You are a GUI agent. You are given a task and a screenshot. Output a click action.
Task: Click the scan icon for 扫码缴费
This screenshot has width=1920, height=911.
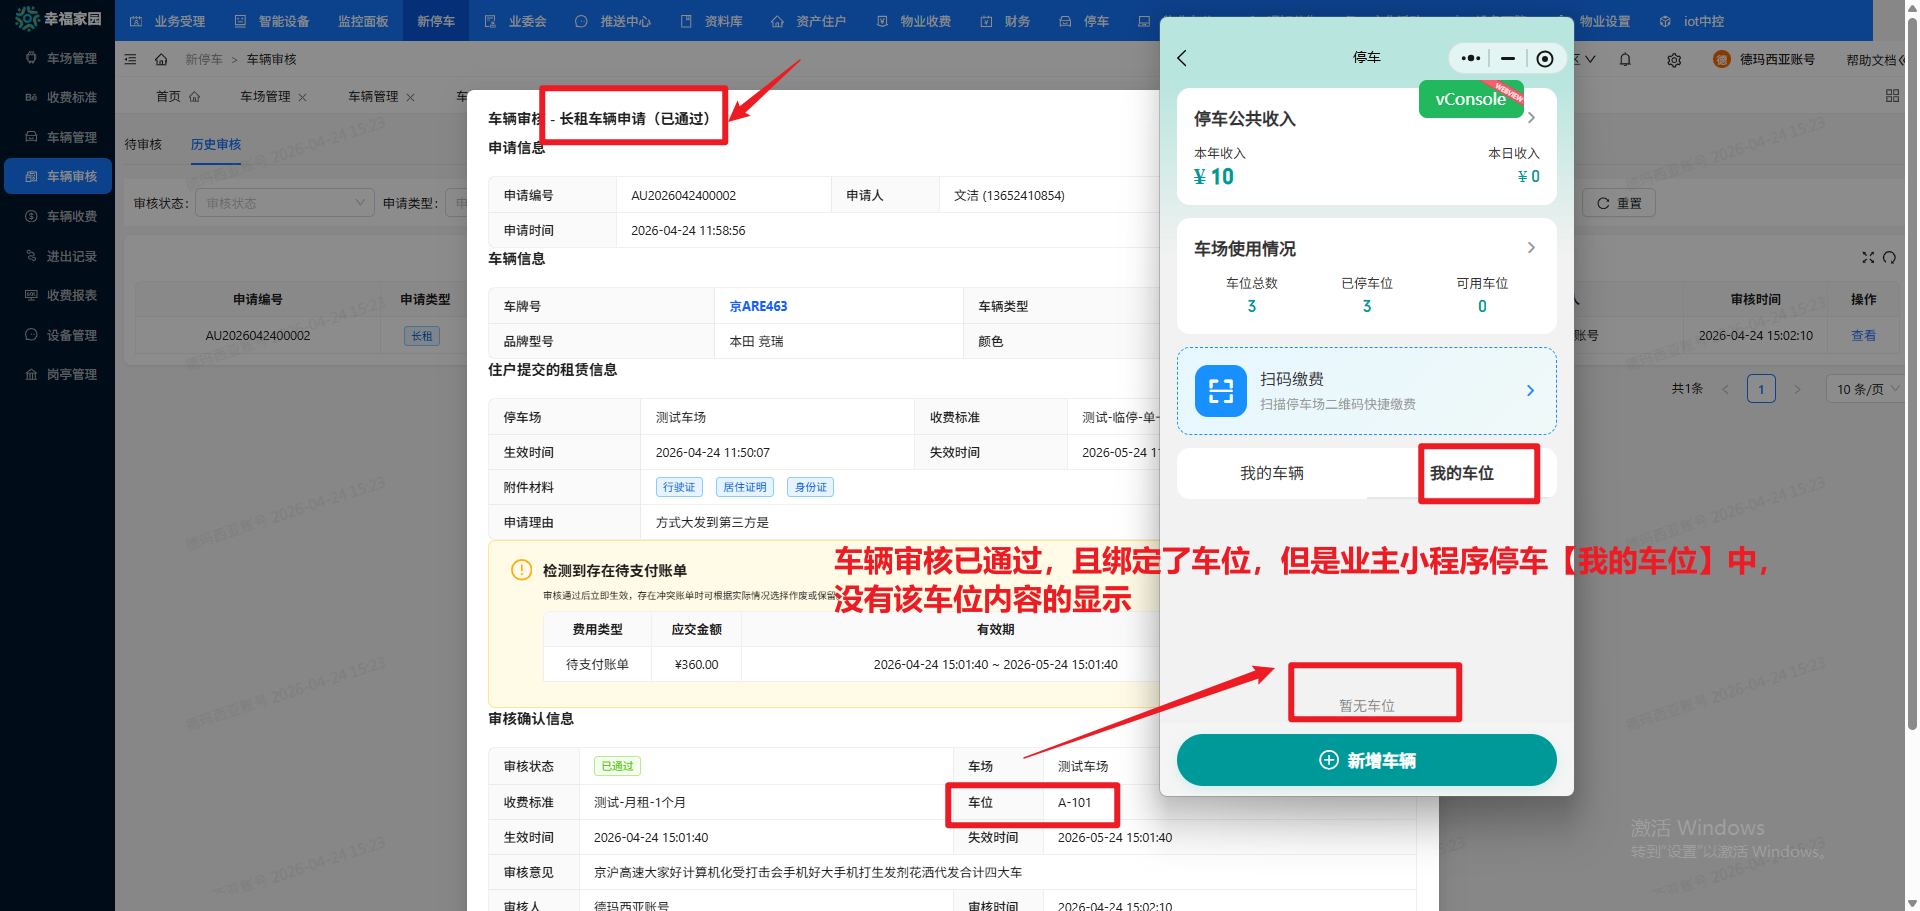[x=1221, y=391]
